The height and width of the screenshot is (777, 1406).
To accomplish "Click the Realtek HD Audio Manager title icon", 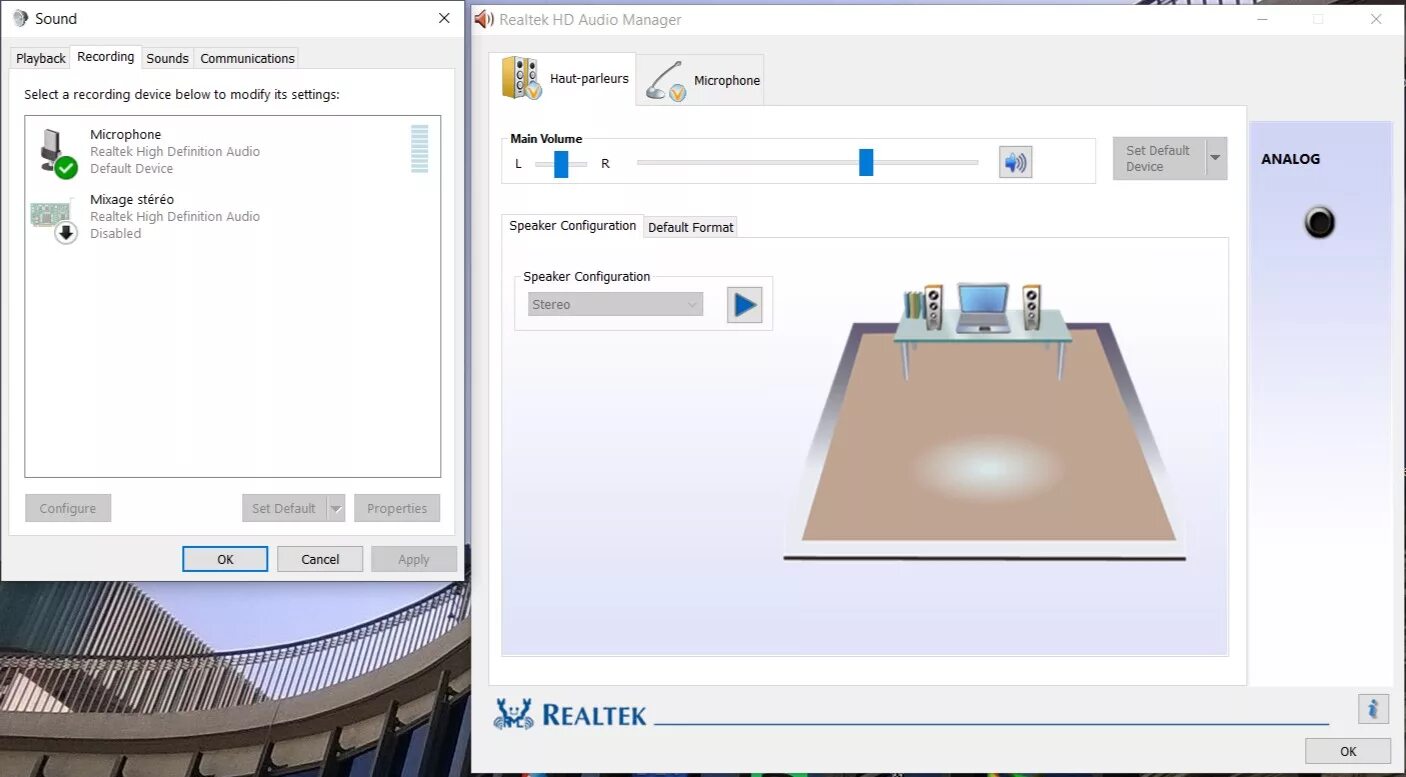I will [x=485, y=19].
